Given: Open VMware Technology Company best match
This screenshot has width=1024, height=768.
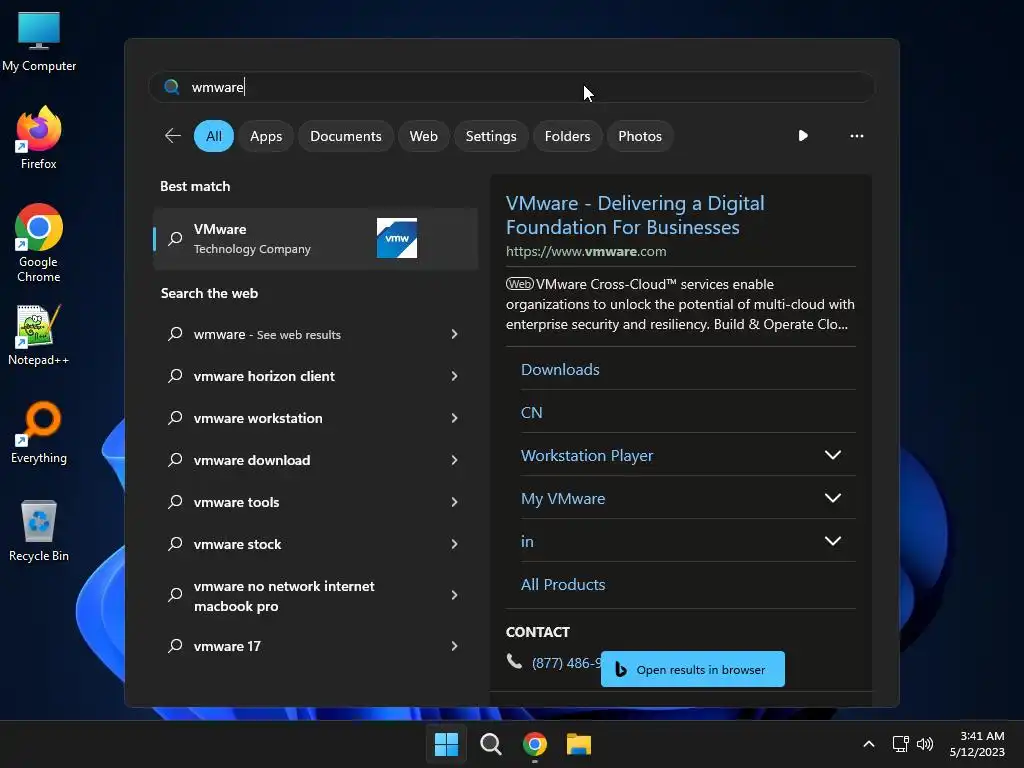Looking at the screenshot, I should (315, 238).
